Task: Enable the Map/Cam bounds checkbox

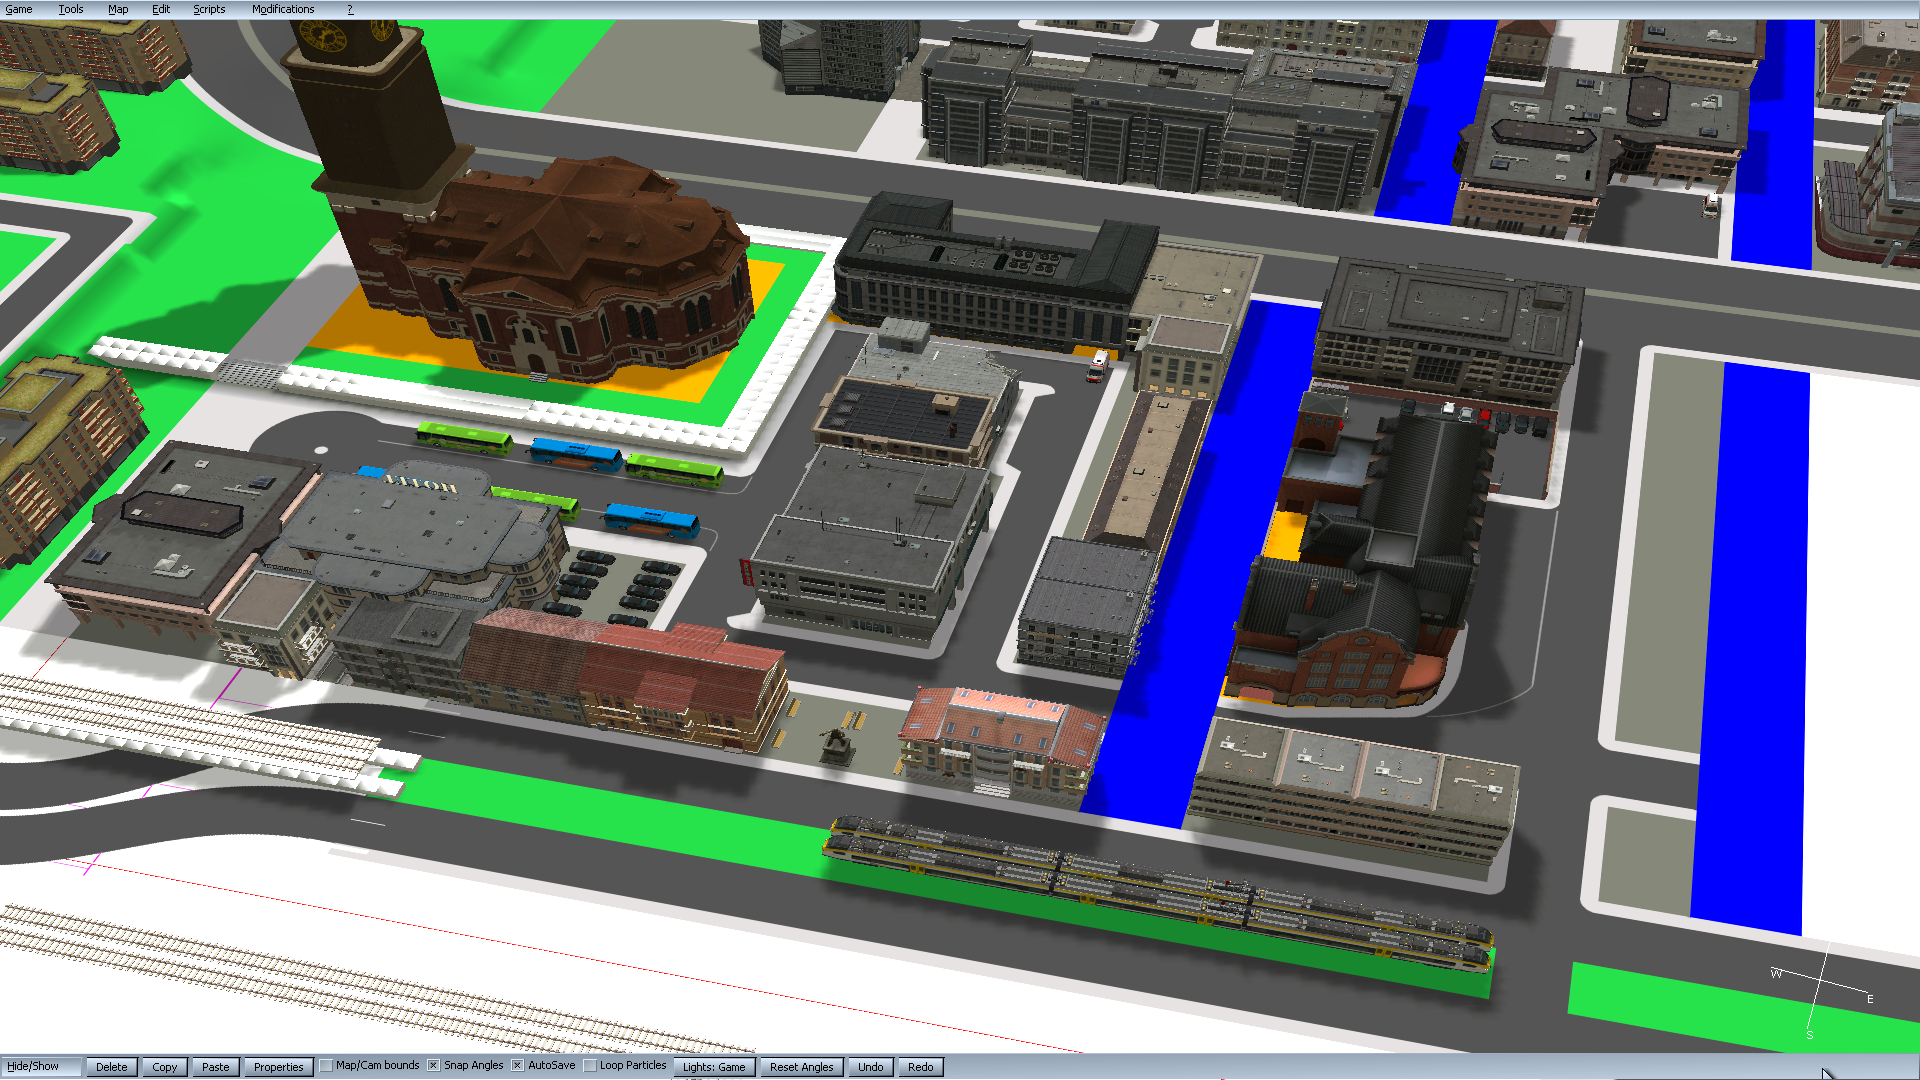Action: pos(326,1066)
